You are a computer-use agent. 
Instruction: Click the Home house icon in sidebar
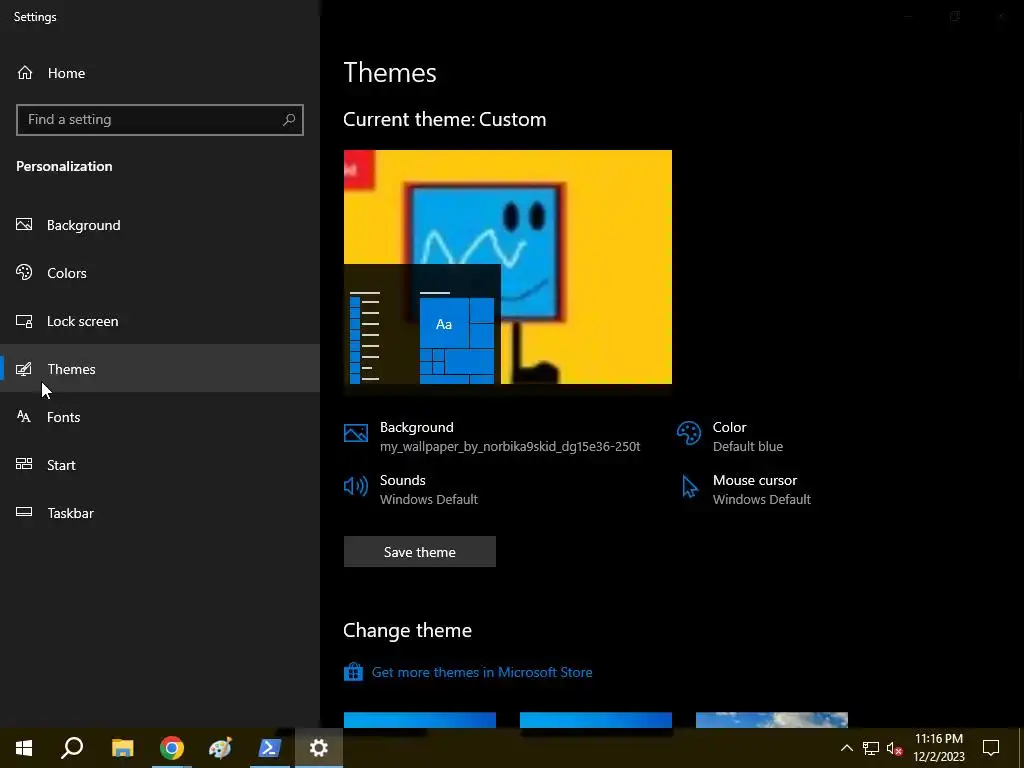(x=25, y=72)
